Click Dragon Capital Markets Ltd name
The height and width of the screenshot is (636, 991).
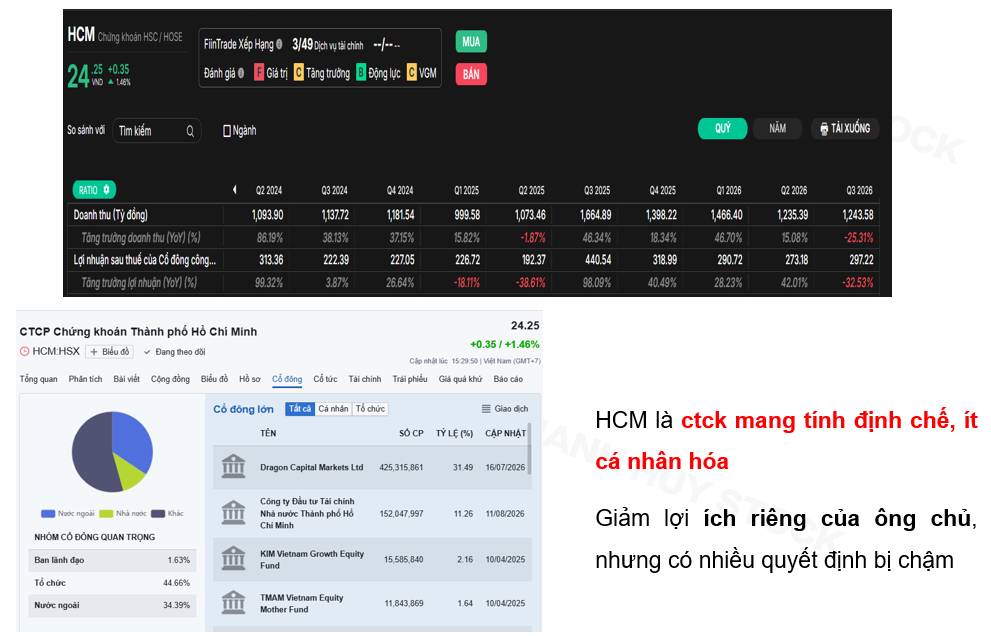tap(312, 467)
